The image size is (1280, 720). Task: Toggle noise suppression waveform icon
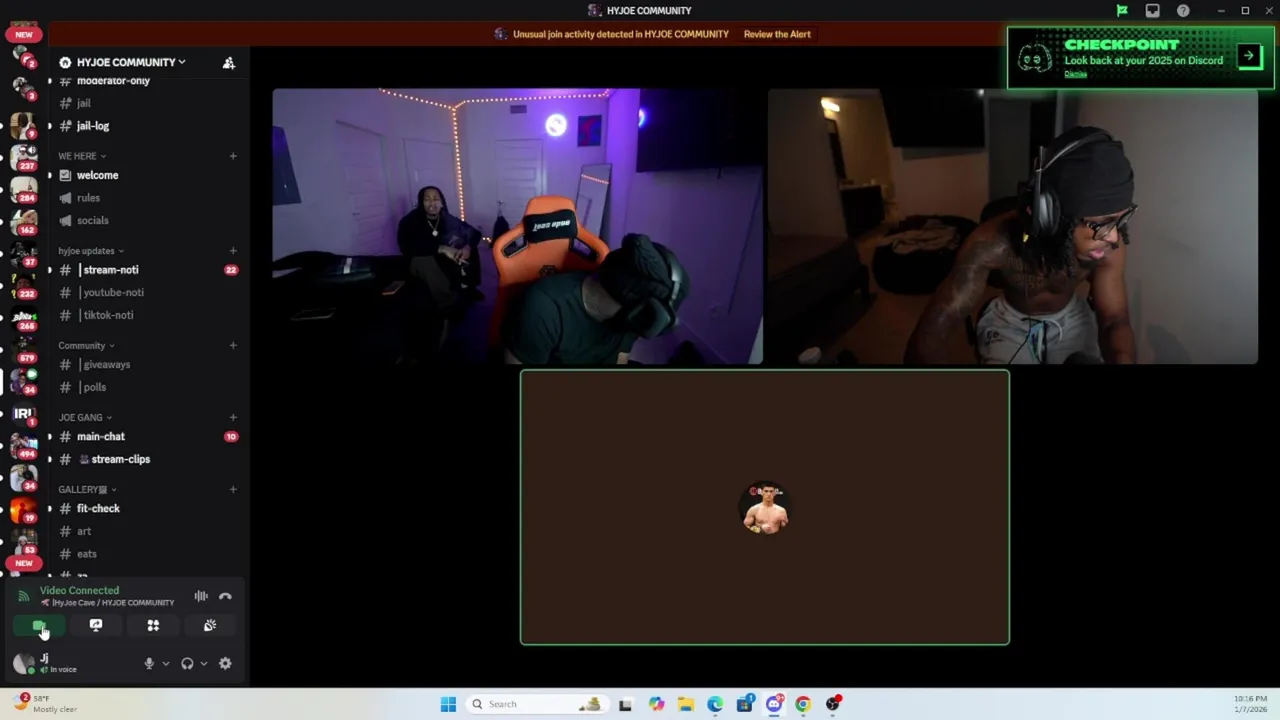click(x=201, y=596)
